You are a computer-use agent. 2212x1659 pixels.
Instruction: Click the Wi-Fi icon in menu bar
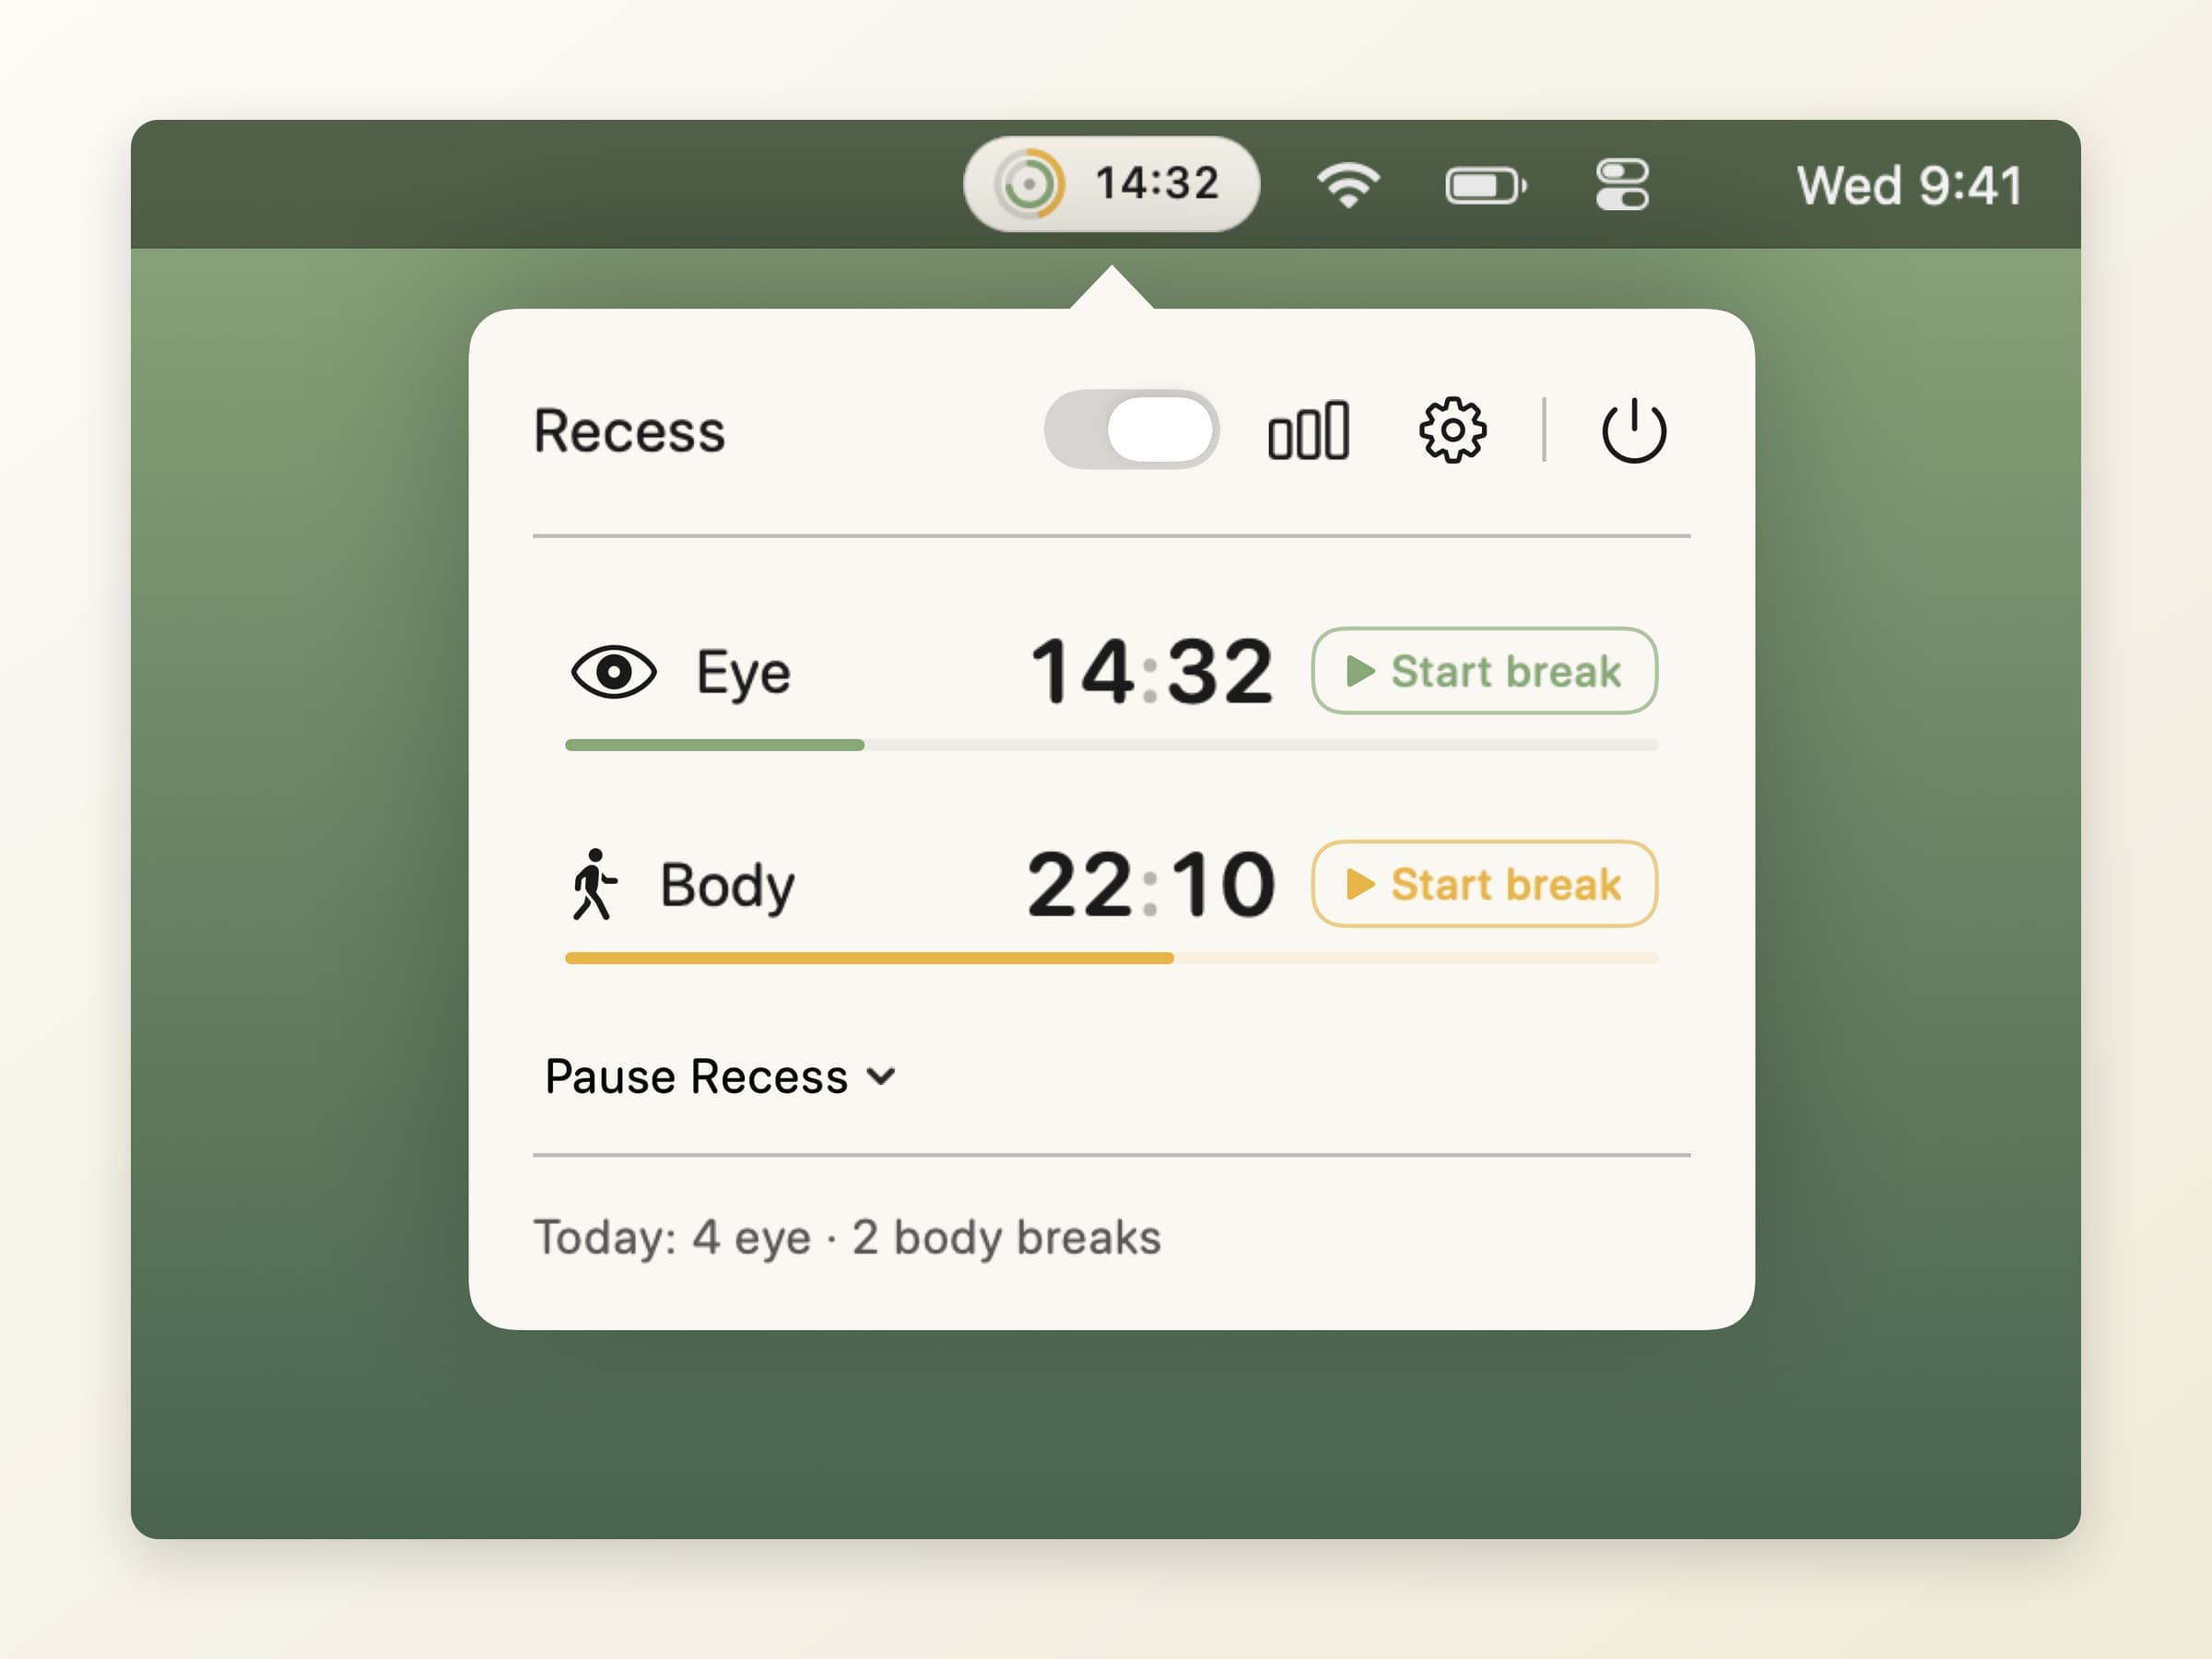pyautogui.click(x=1348, y=185)
